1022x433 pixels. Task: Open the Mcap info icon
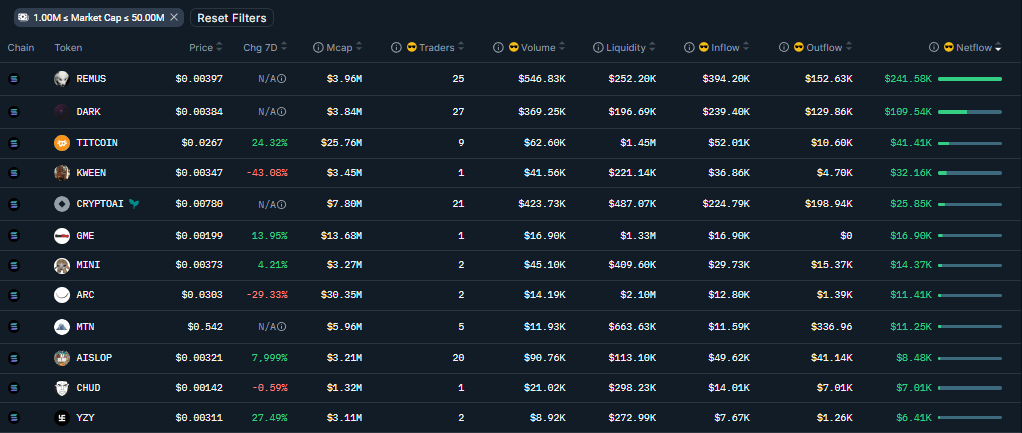[x=318, y=47]
